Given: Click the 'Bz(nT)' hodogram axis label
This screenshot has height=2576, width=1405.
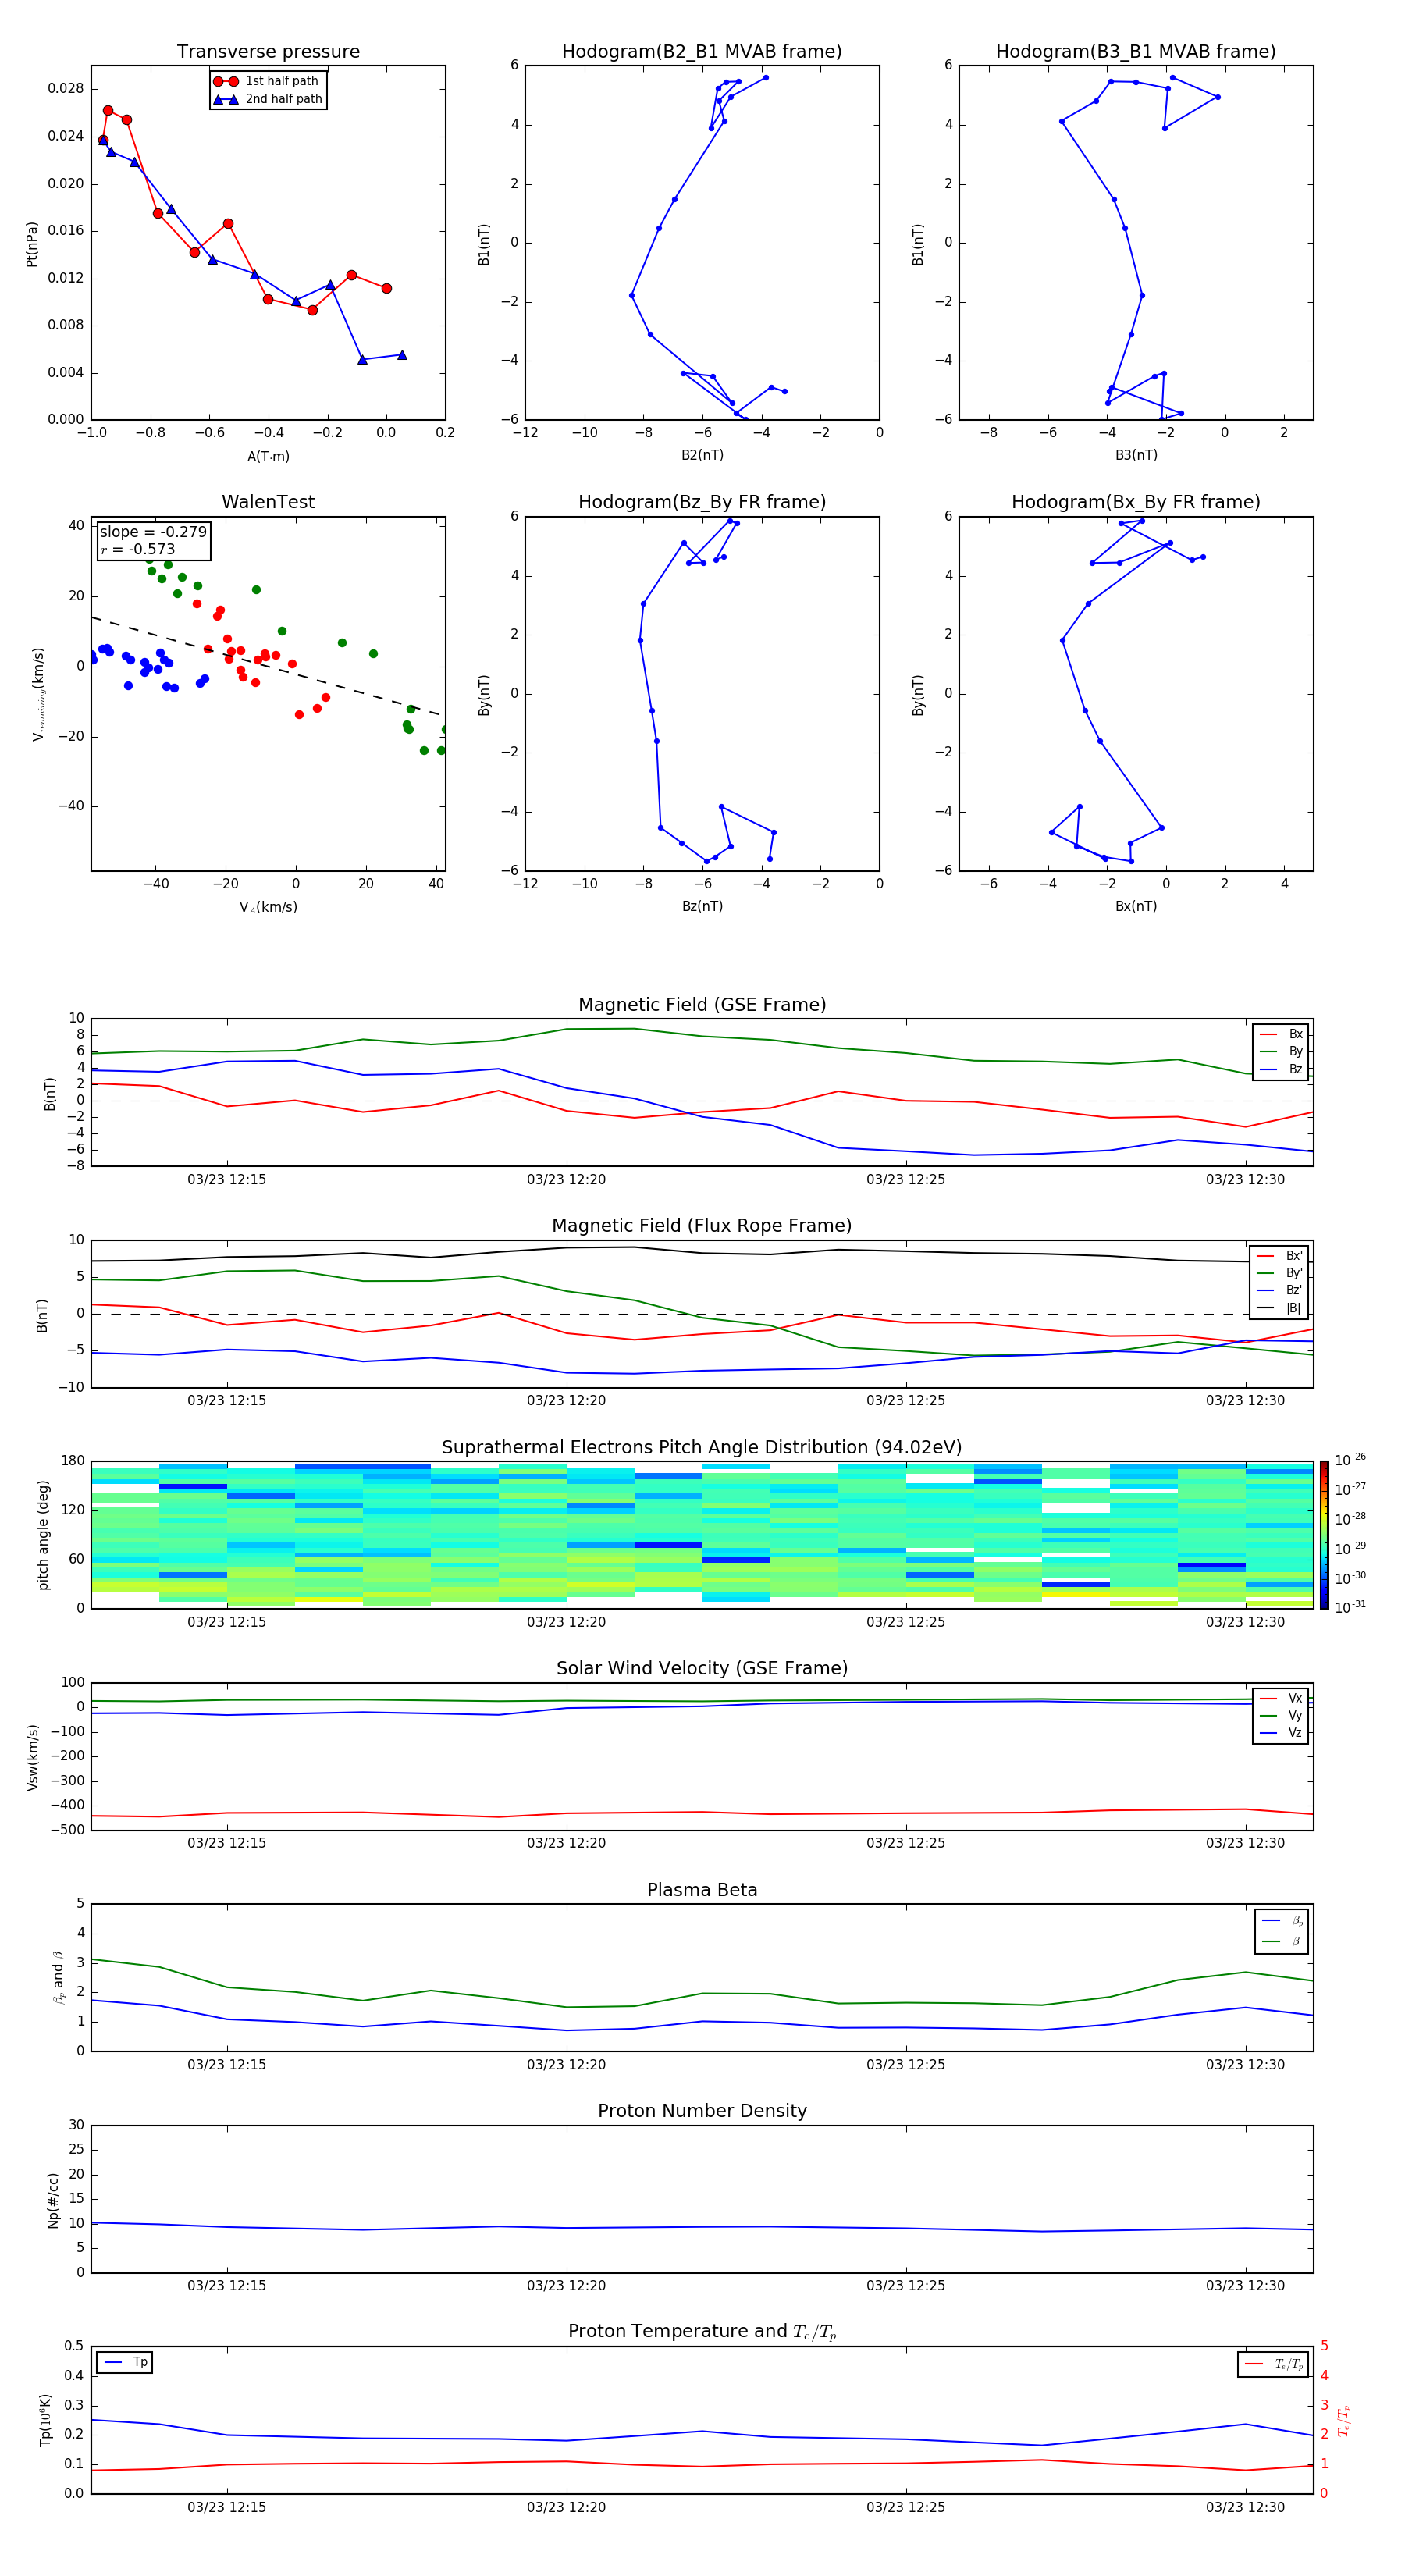Looking at the screenshot, I should click(x=702, y=906).
